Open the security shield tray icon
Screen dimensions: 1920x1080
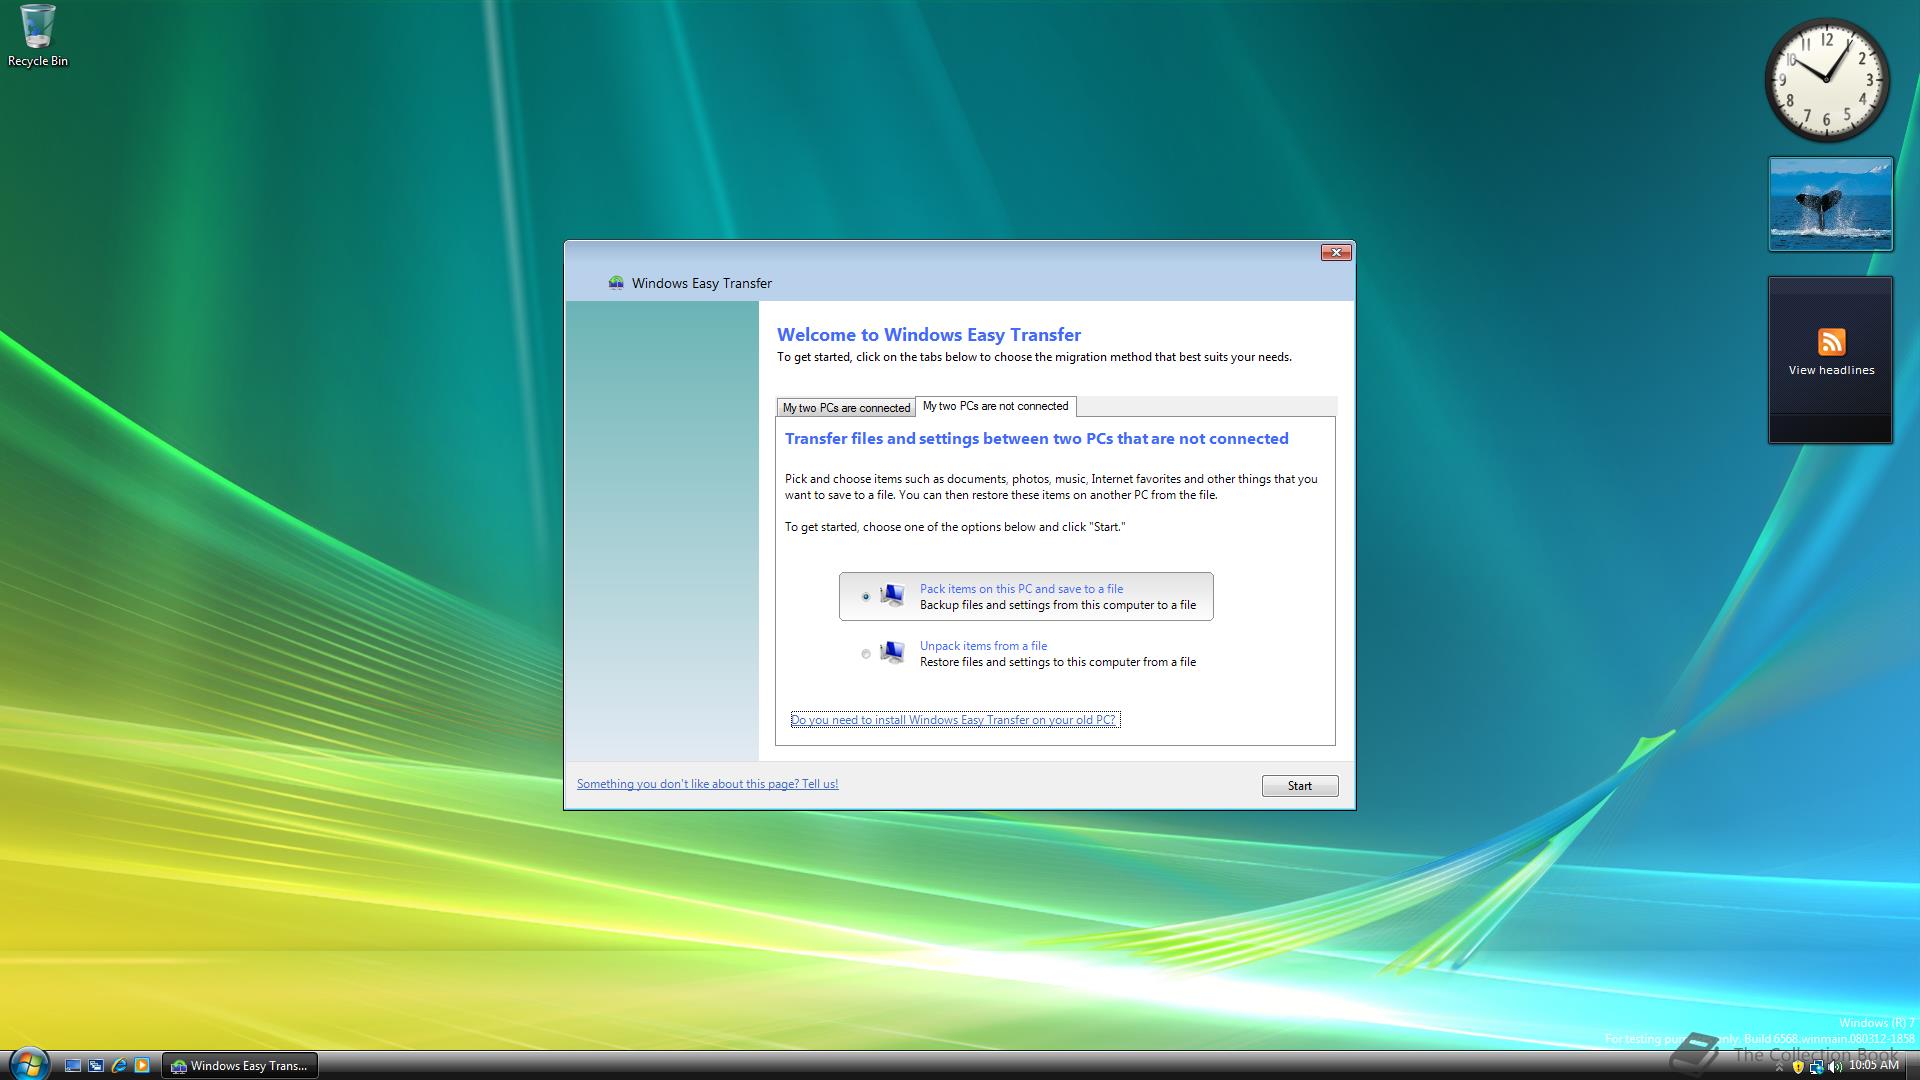pyautogui.click(x=1798, y=1067)
